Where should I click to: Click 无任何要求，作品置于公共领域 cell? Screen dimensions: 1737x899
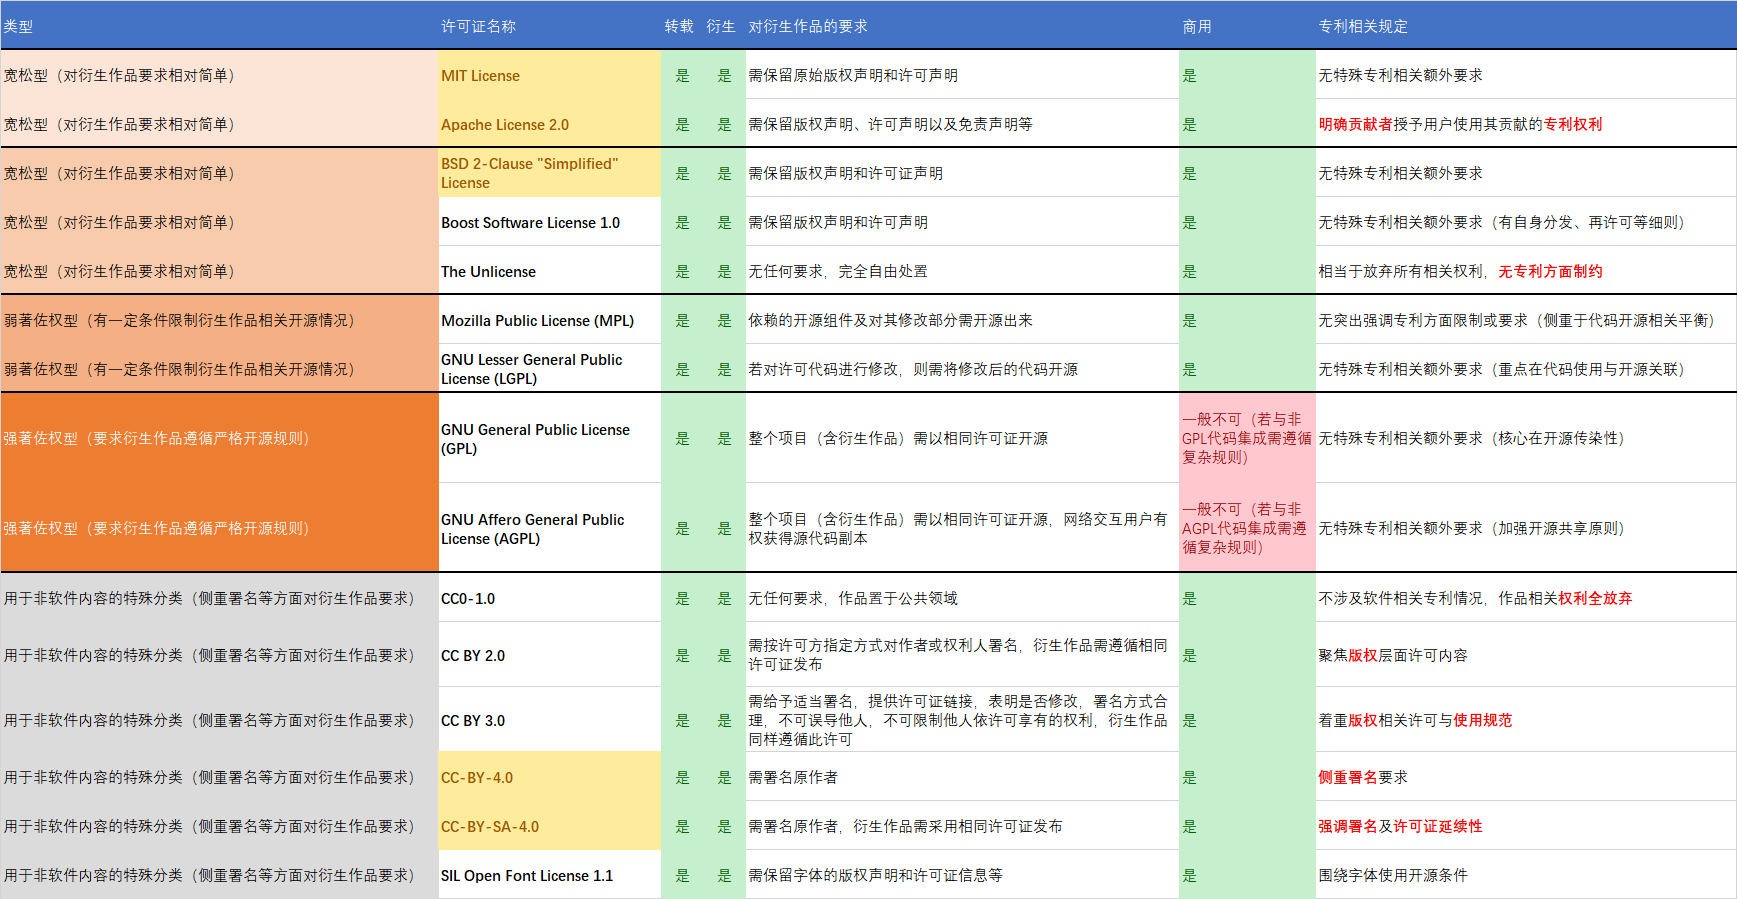point(962,598)
